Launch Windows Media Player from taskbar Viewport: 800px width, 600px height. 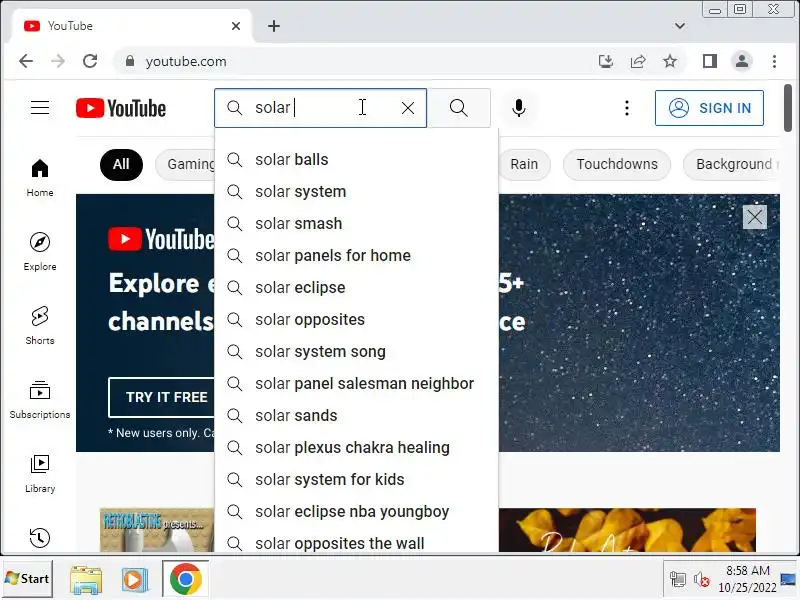tap(135, 579)
